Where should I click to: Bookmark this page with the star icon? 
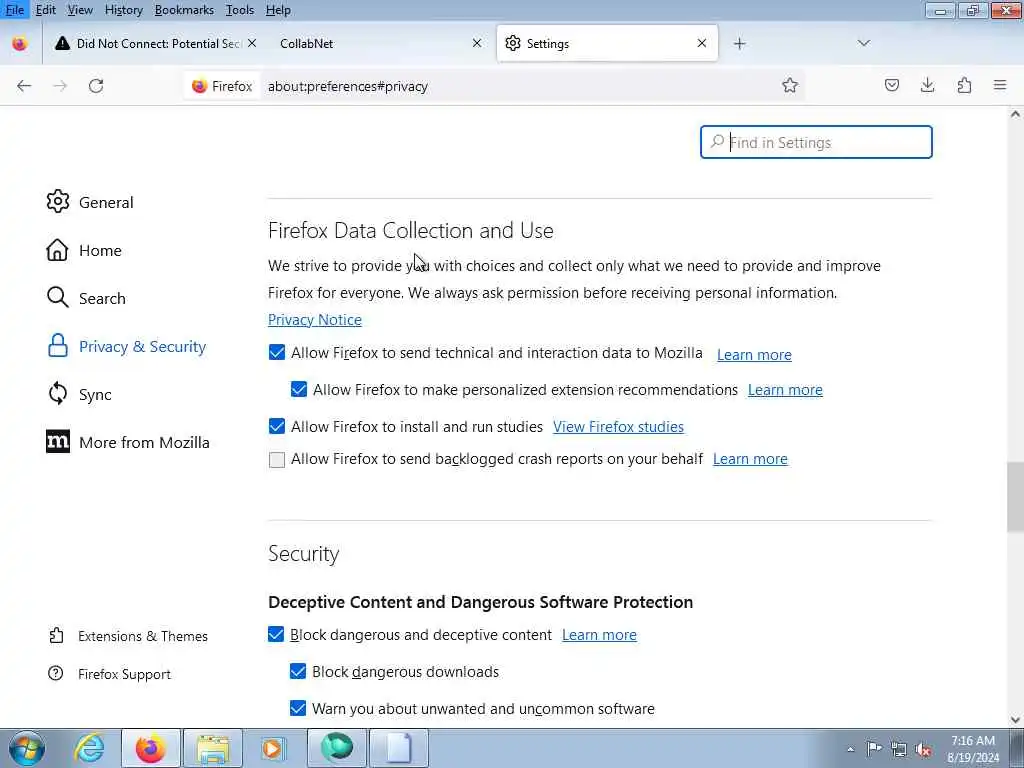(790, 86)
